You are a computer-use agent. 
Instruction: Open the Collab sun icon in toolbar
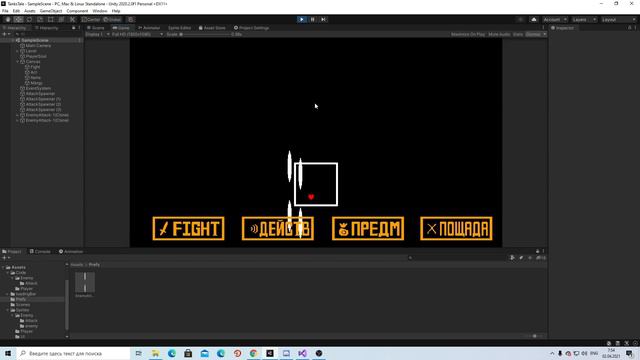tap(520, 20)
